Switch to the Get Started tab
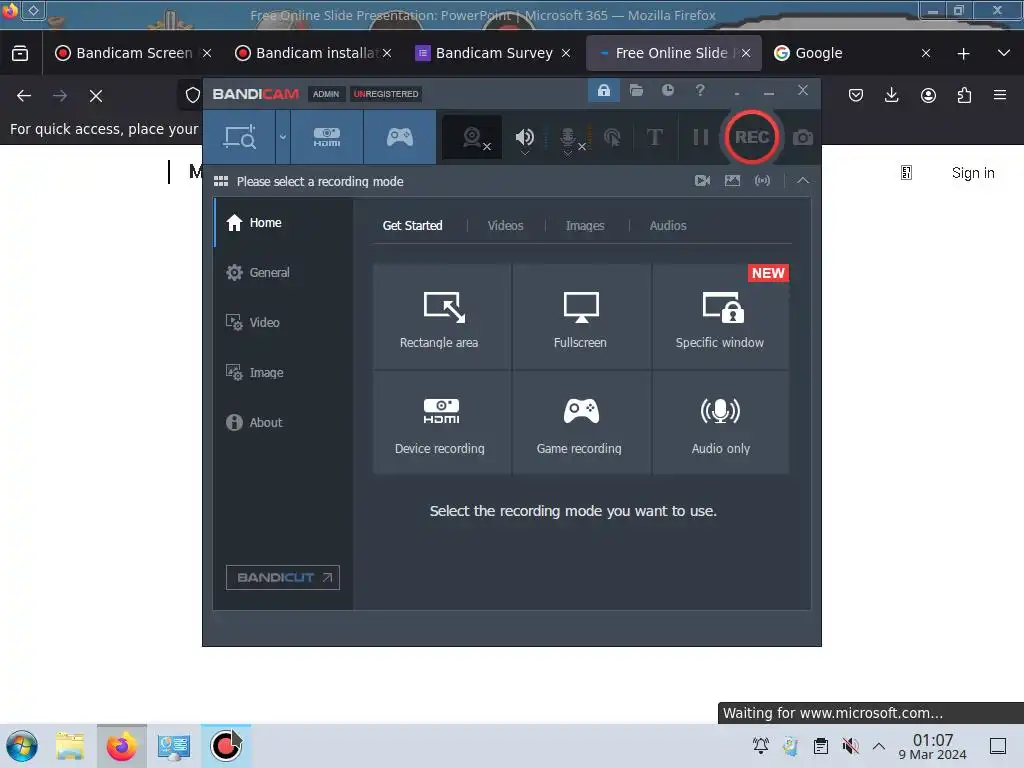 click(x=412, y=225)
